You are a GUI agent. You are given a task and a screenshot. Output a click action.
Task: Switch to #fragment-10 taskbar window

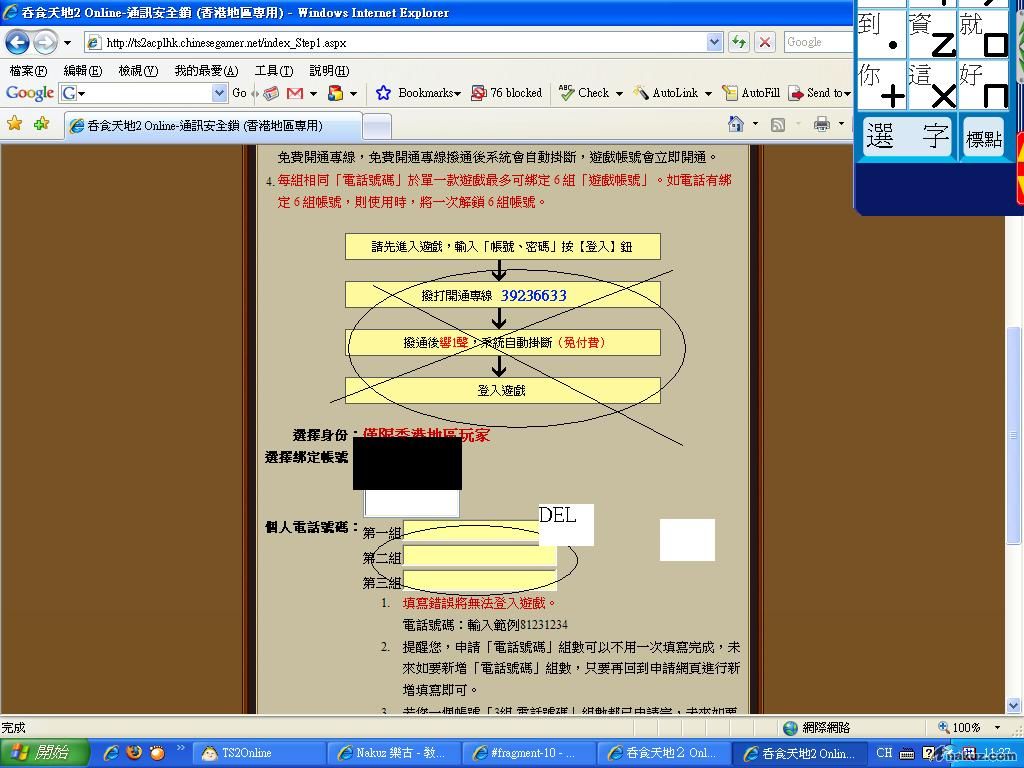coord(529,753)
